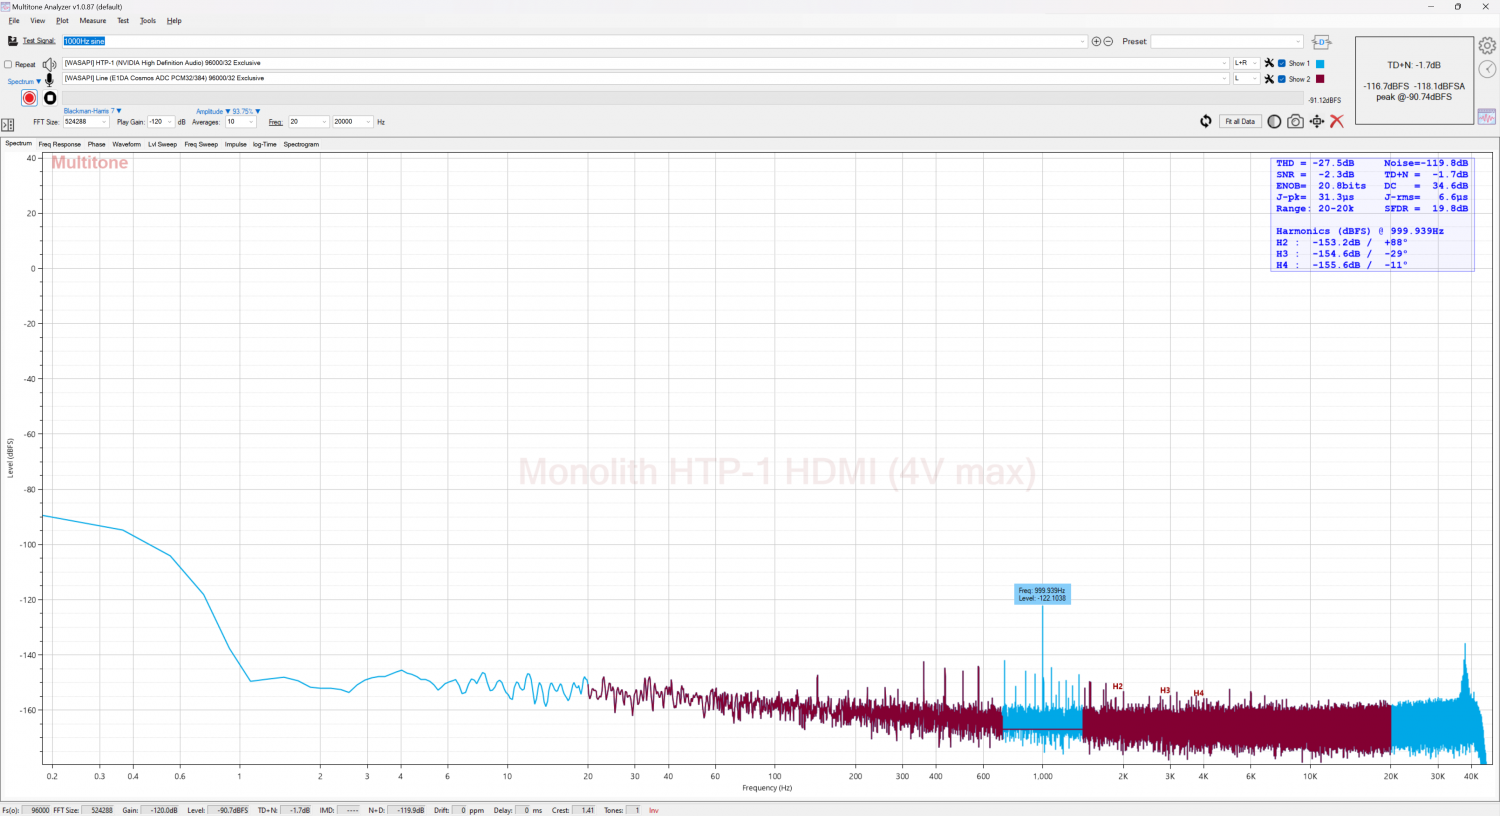
Task: Open output device tools wrench icon
Action: coord(1269,63)
